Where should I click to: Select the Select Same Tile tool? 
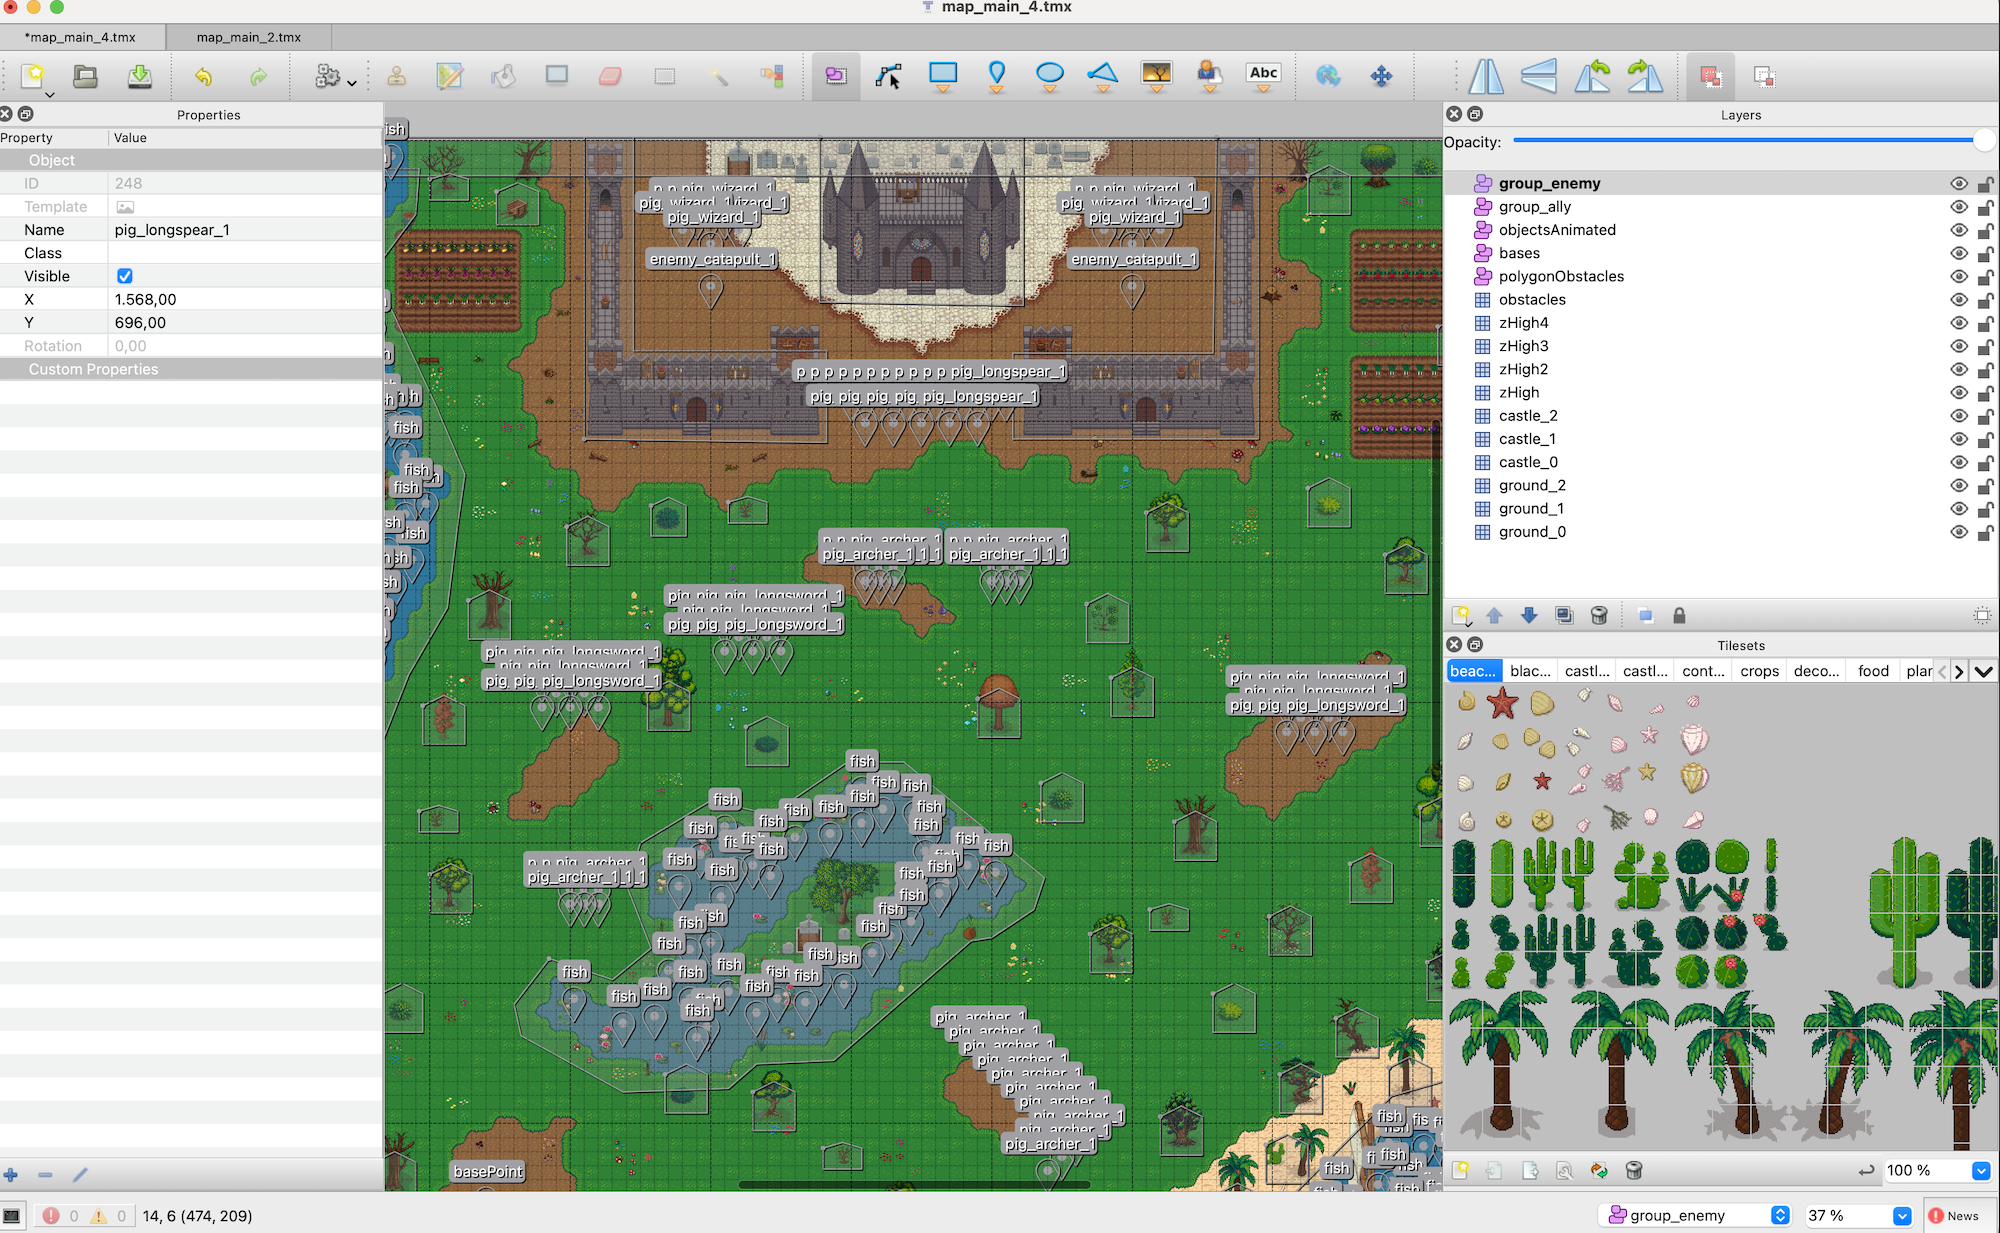coord(771,76)
